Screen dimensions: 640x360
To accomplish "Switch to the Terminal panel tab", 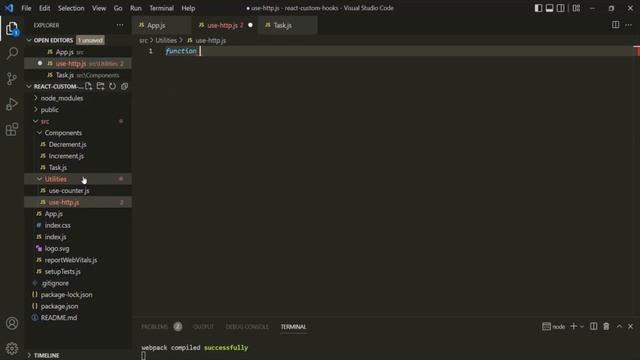I will click(x=293, y=327).
